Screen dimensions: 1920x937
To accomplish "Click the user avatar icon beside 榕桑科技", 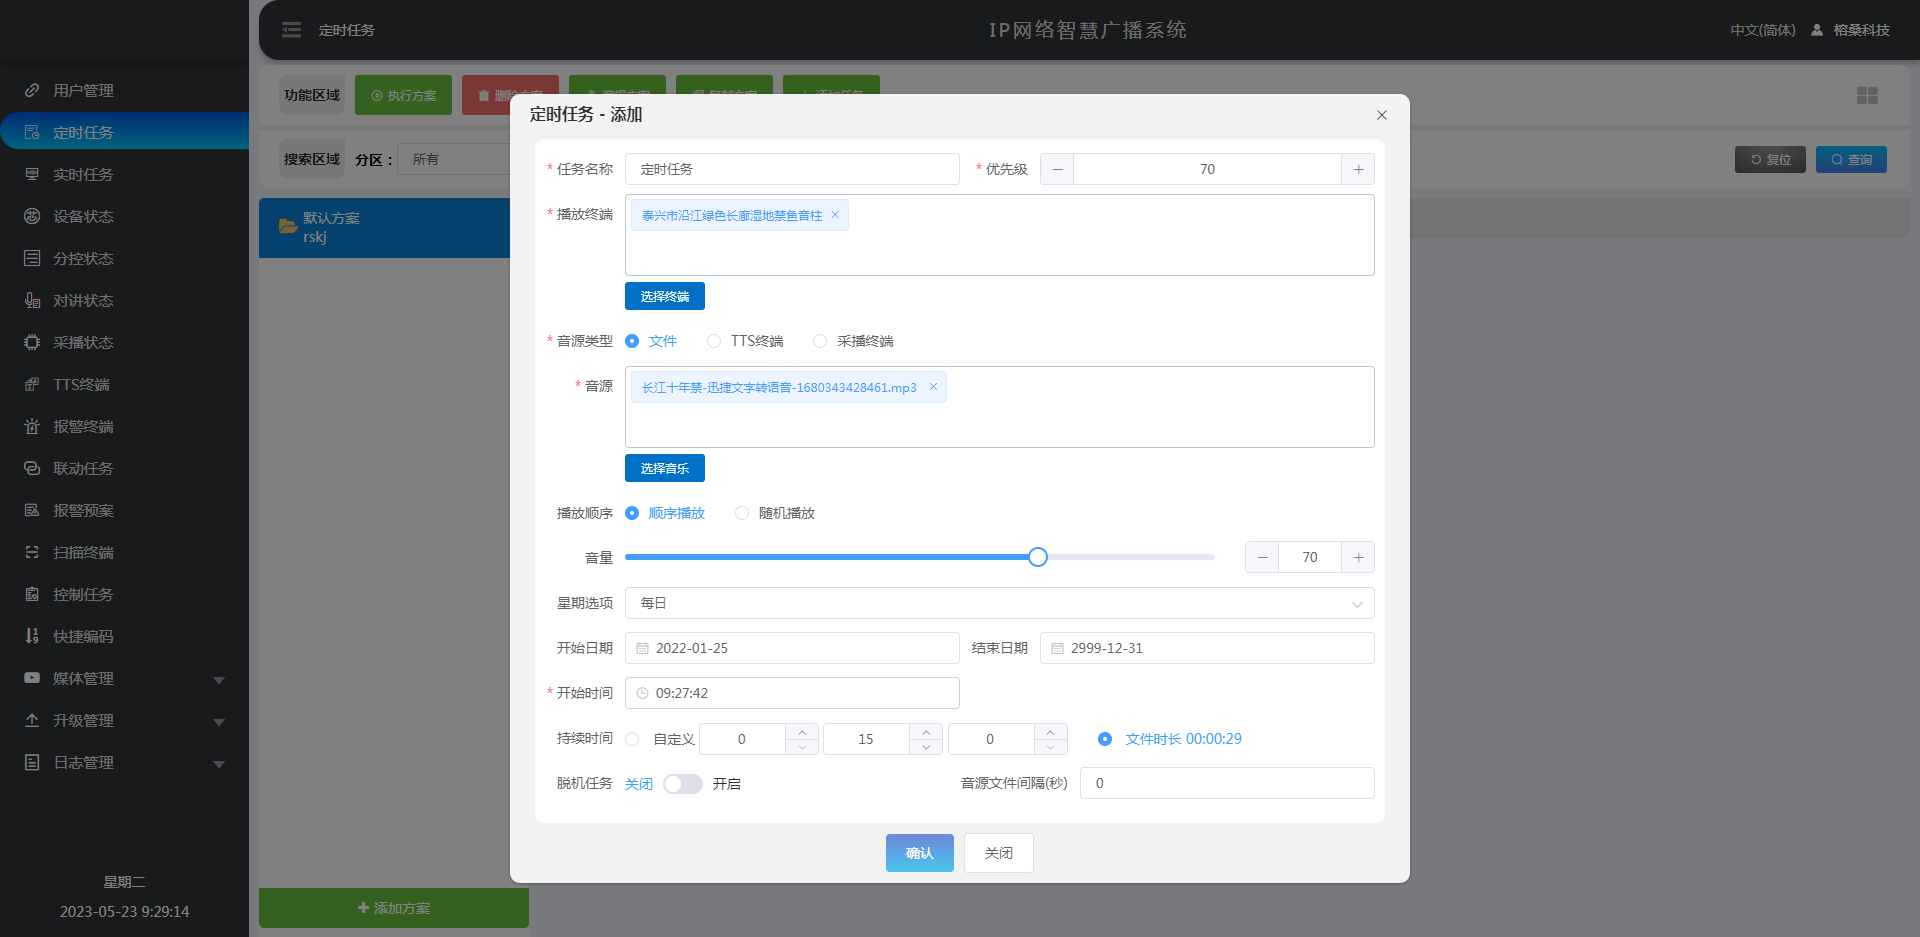I will (1817, 30).
